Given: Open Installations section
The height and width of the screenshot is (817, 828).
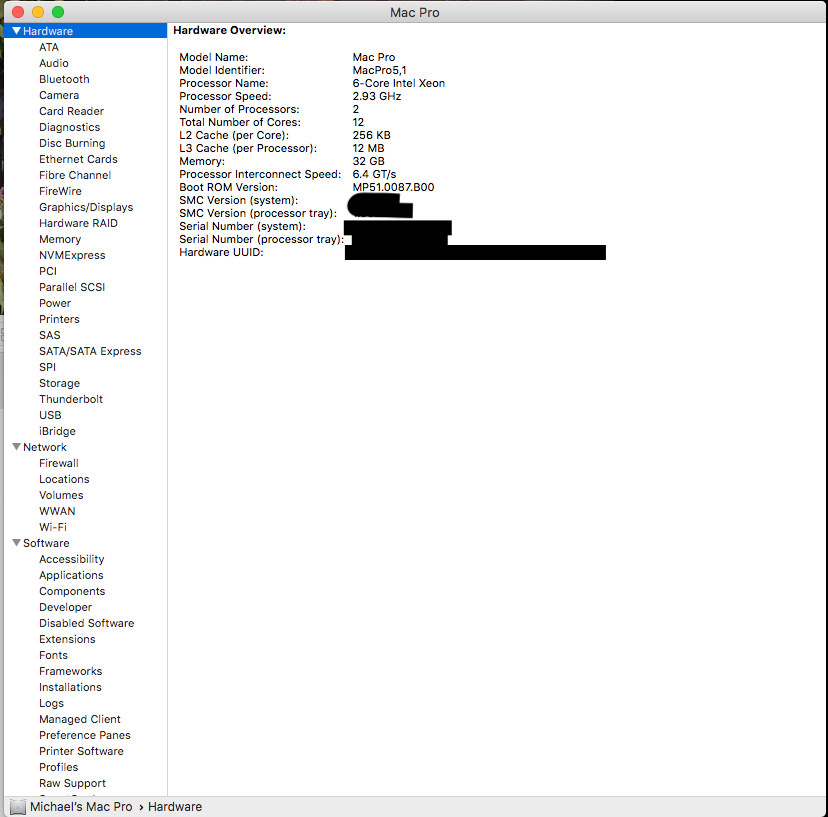Looking at the screenshot, I should [70, 687].
